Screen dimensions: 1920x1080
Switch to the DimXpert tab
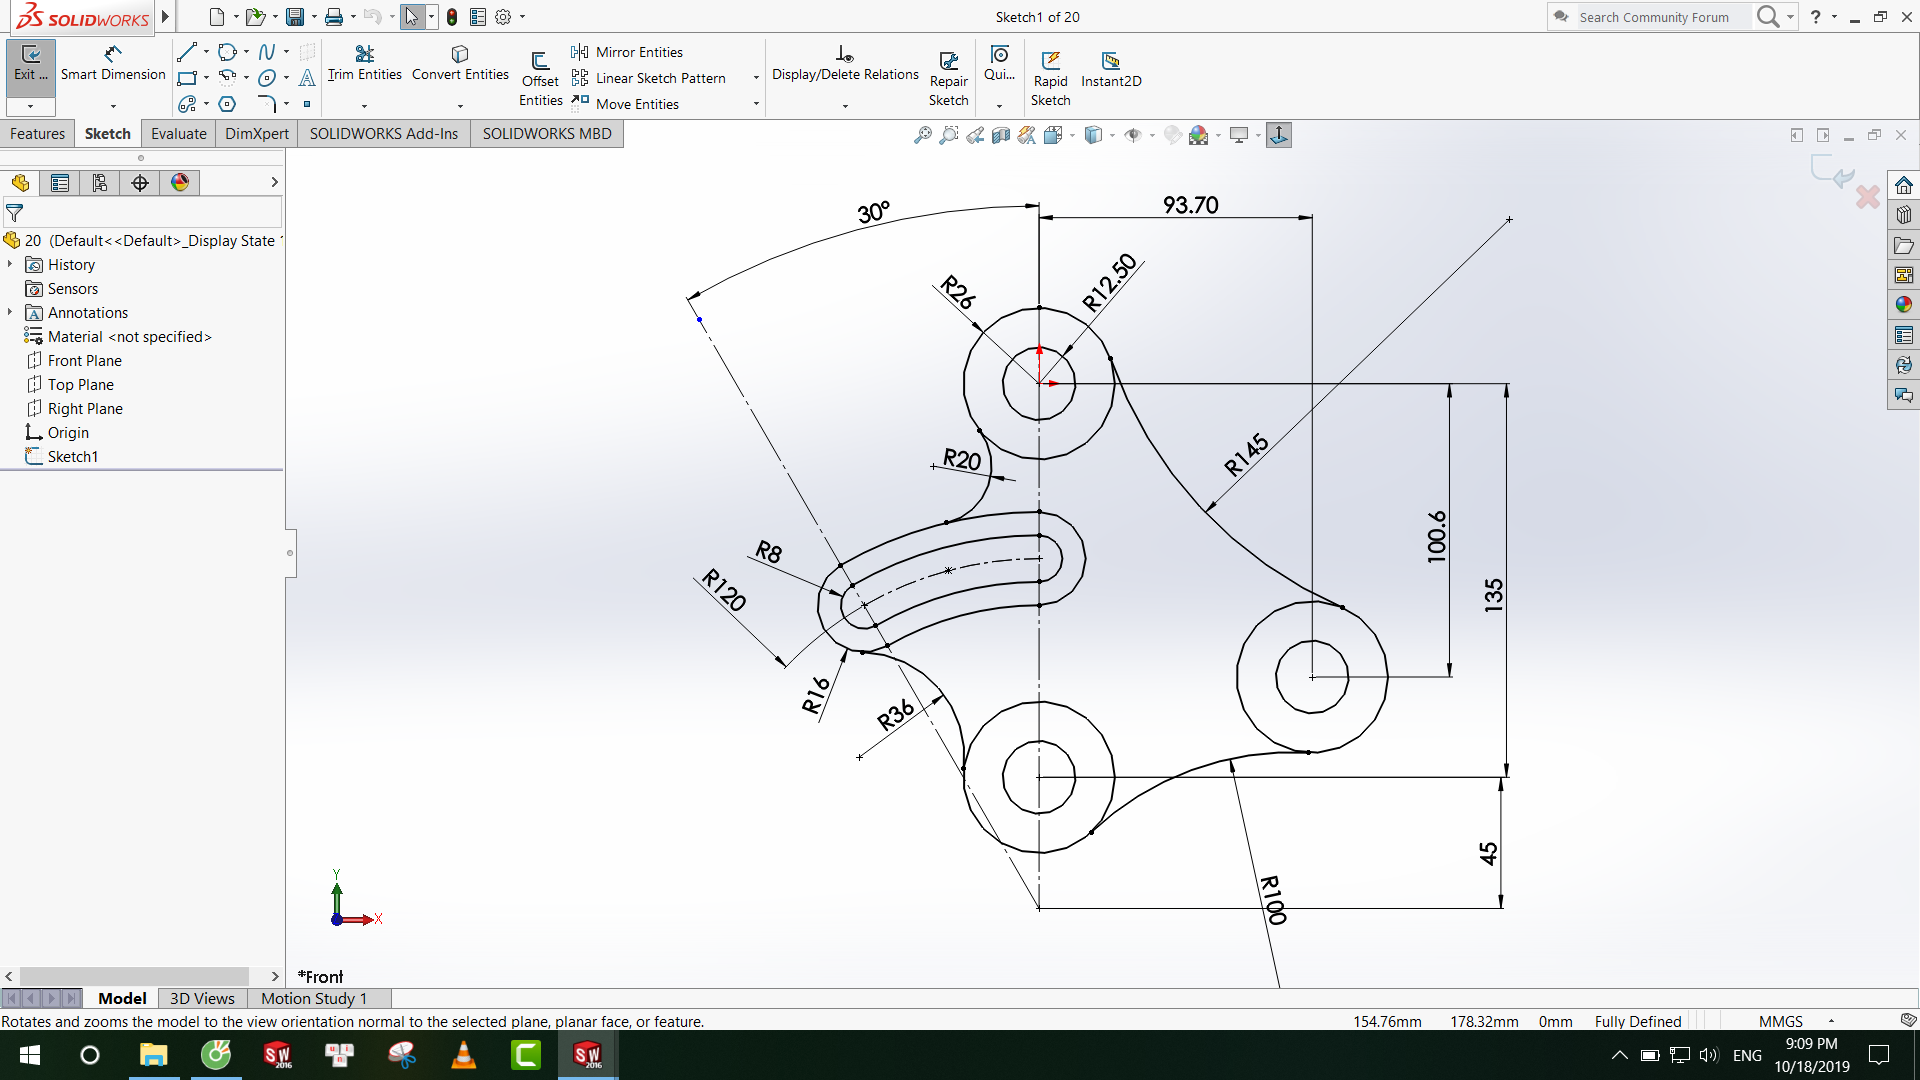tap(257, 134)
